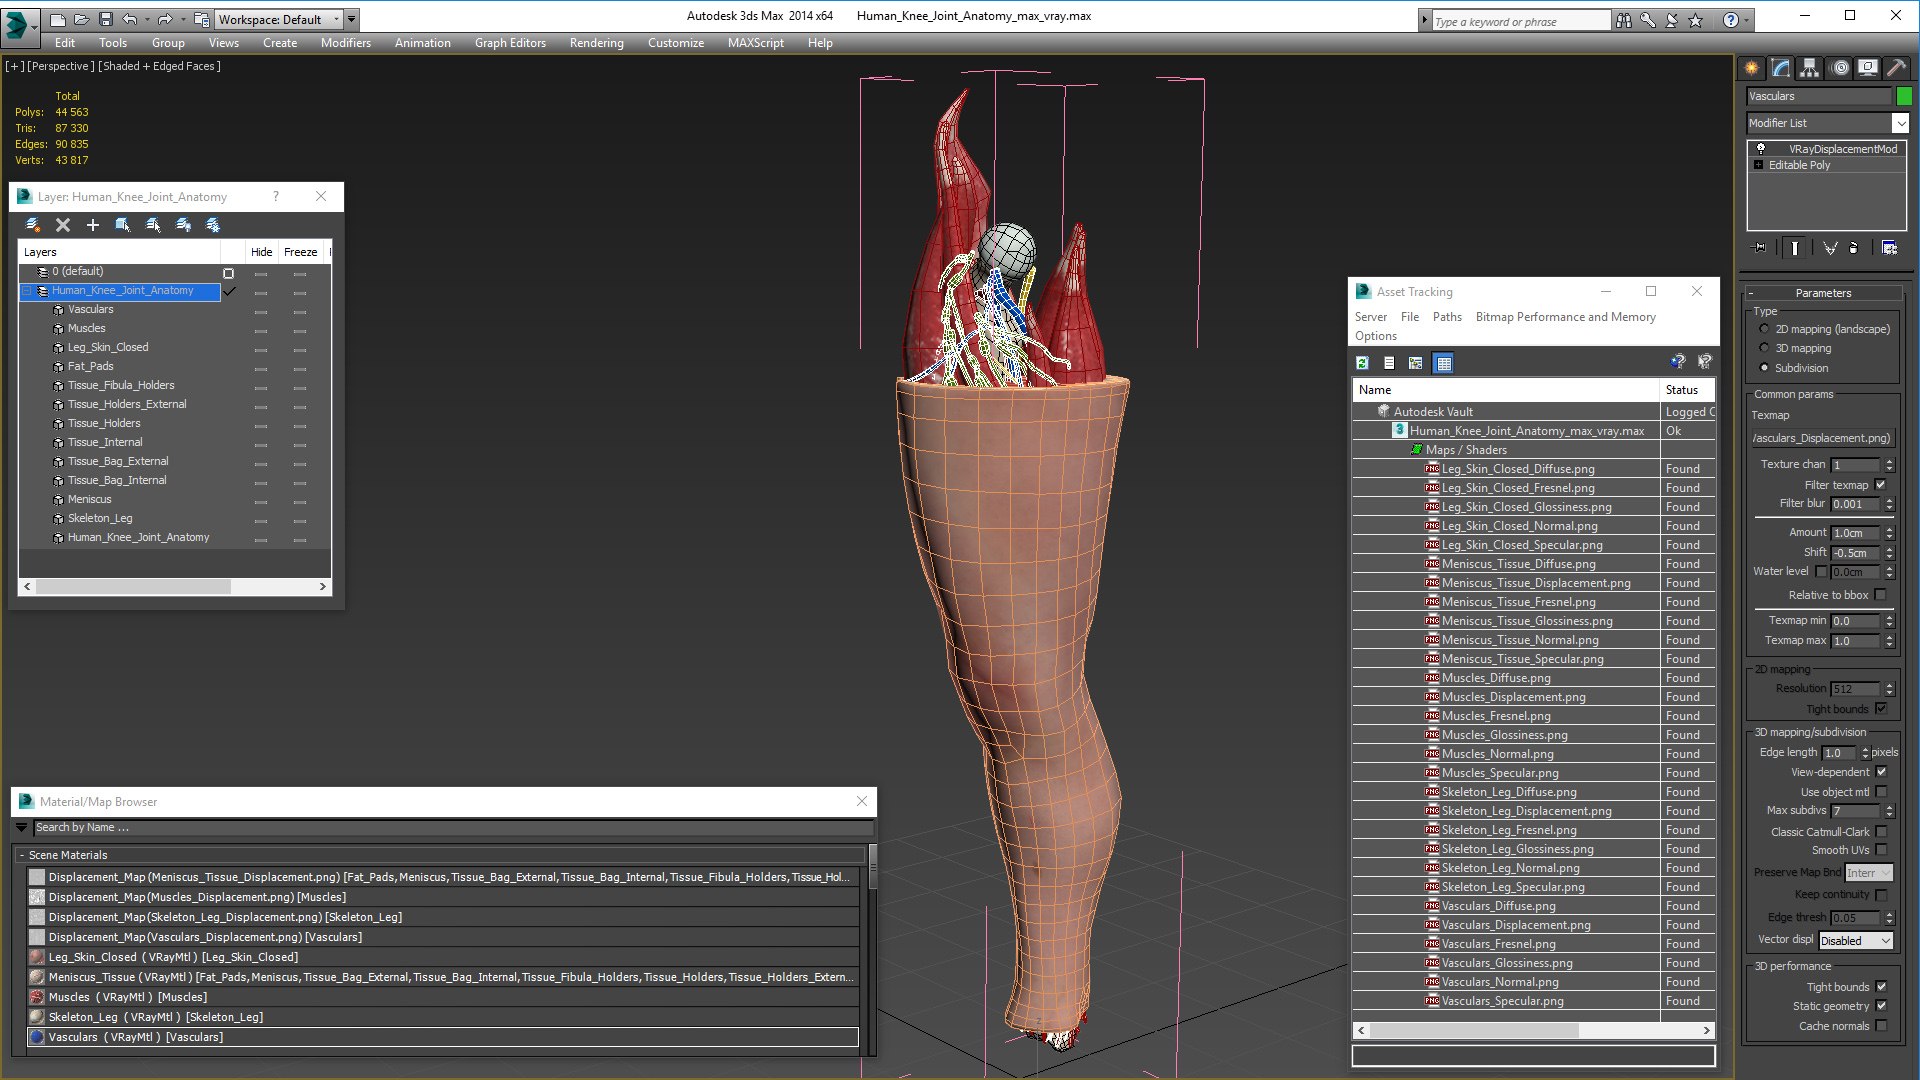Viewport: 1920px width, 1080px height.
Task: Click the Project Folder icon beside Workspace
Action: click(x=201, y=19)
